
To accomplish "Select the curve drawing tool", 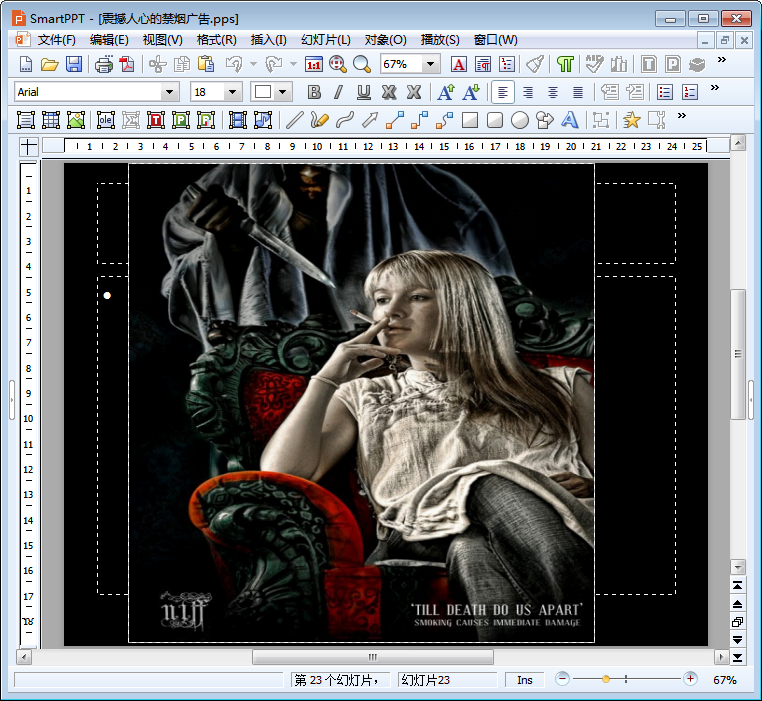I will click(x=345, y=120).
